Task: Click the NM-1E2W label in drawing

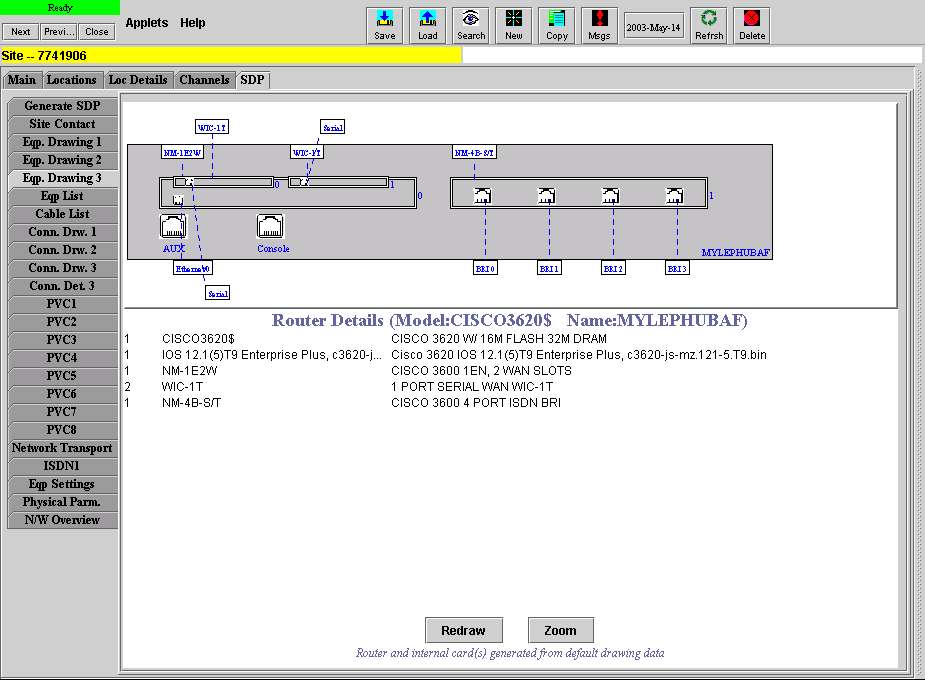Action: [182, 153]
